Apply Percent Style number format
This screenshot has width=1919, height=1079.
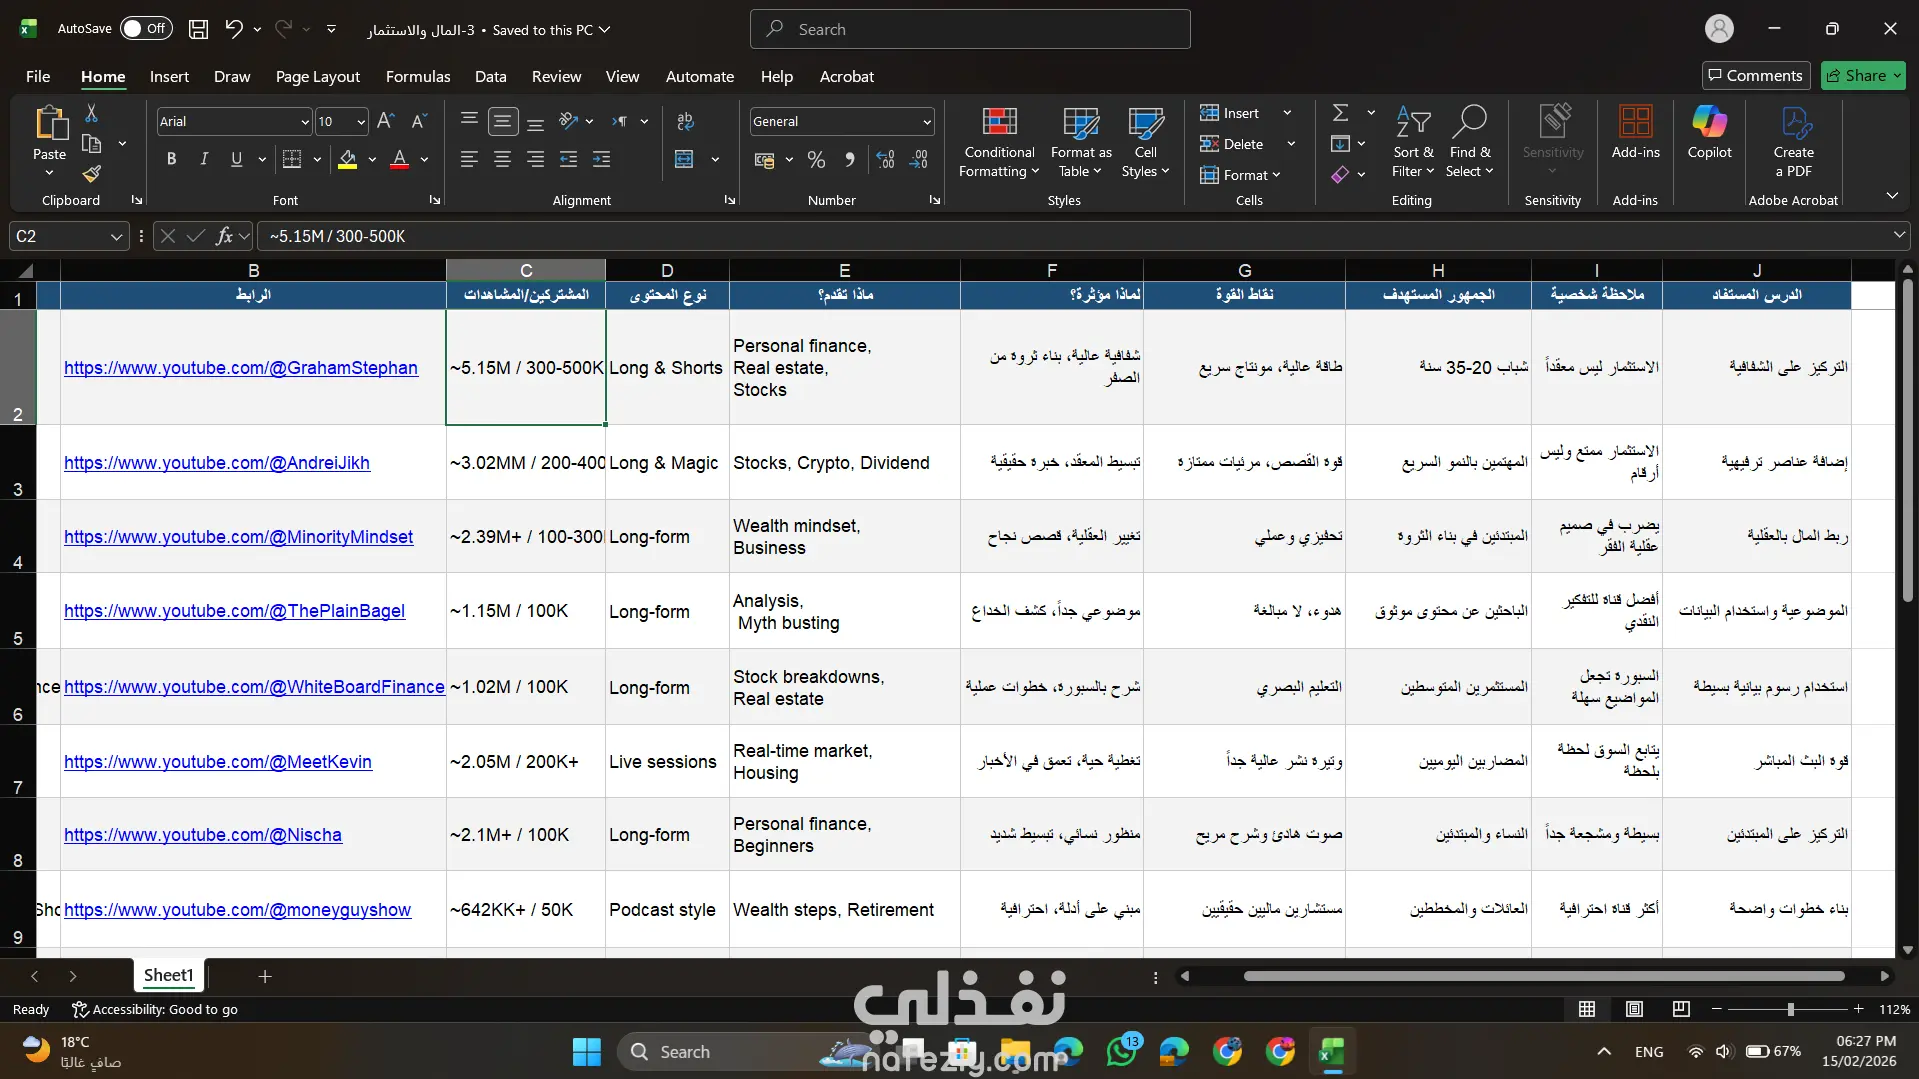(x=816, y=159)
